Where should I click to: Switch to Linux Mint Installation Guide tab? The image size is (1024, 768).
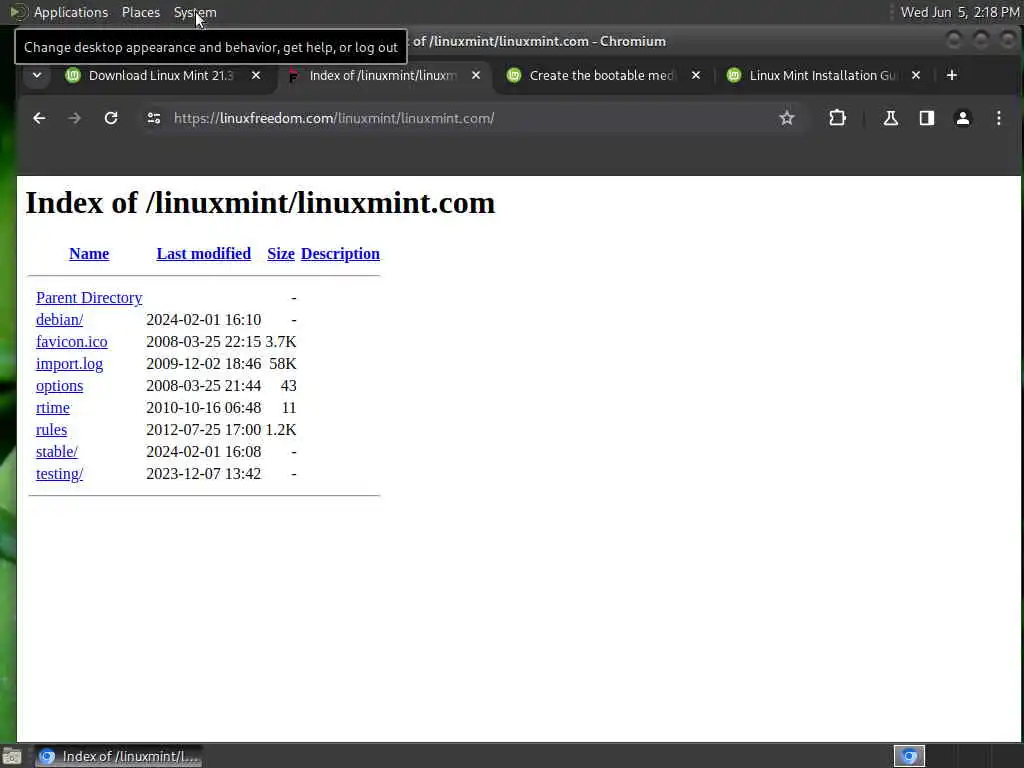[x=822, y=75]
